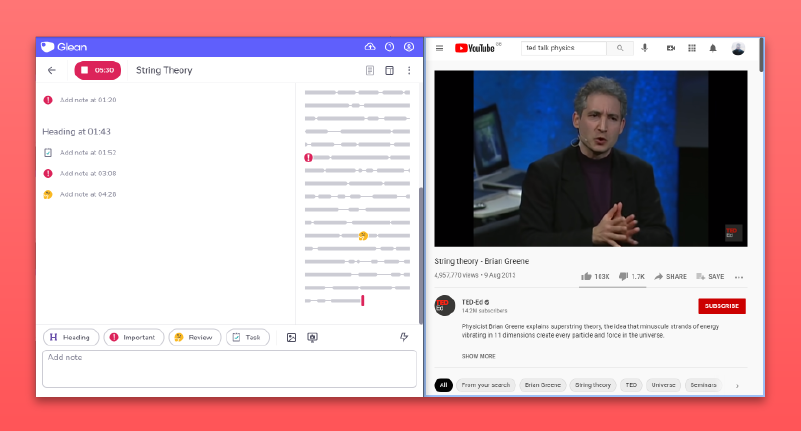
Task: Open the Glean help icon
Action: tap(390, 47)
